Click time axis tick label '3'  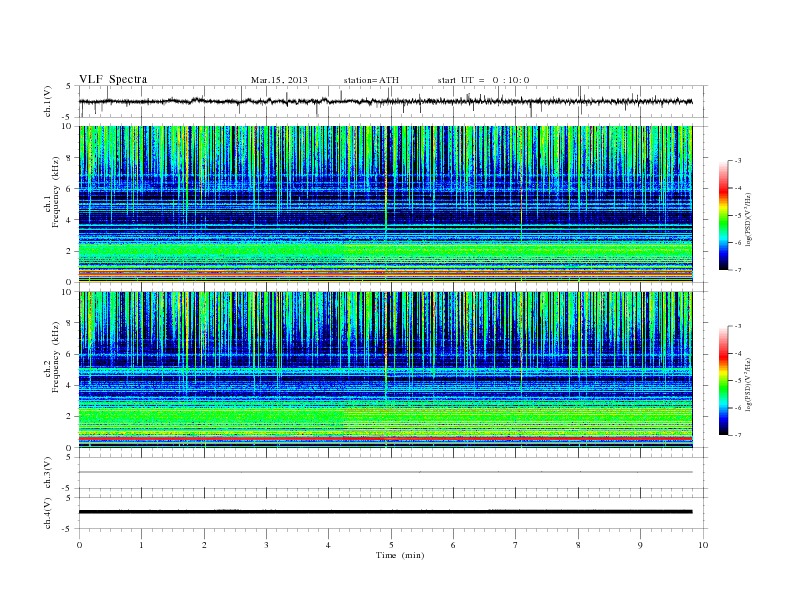(x=266, y=545)
